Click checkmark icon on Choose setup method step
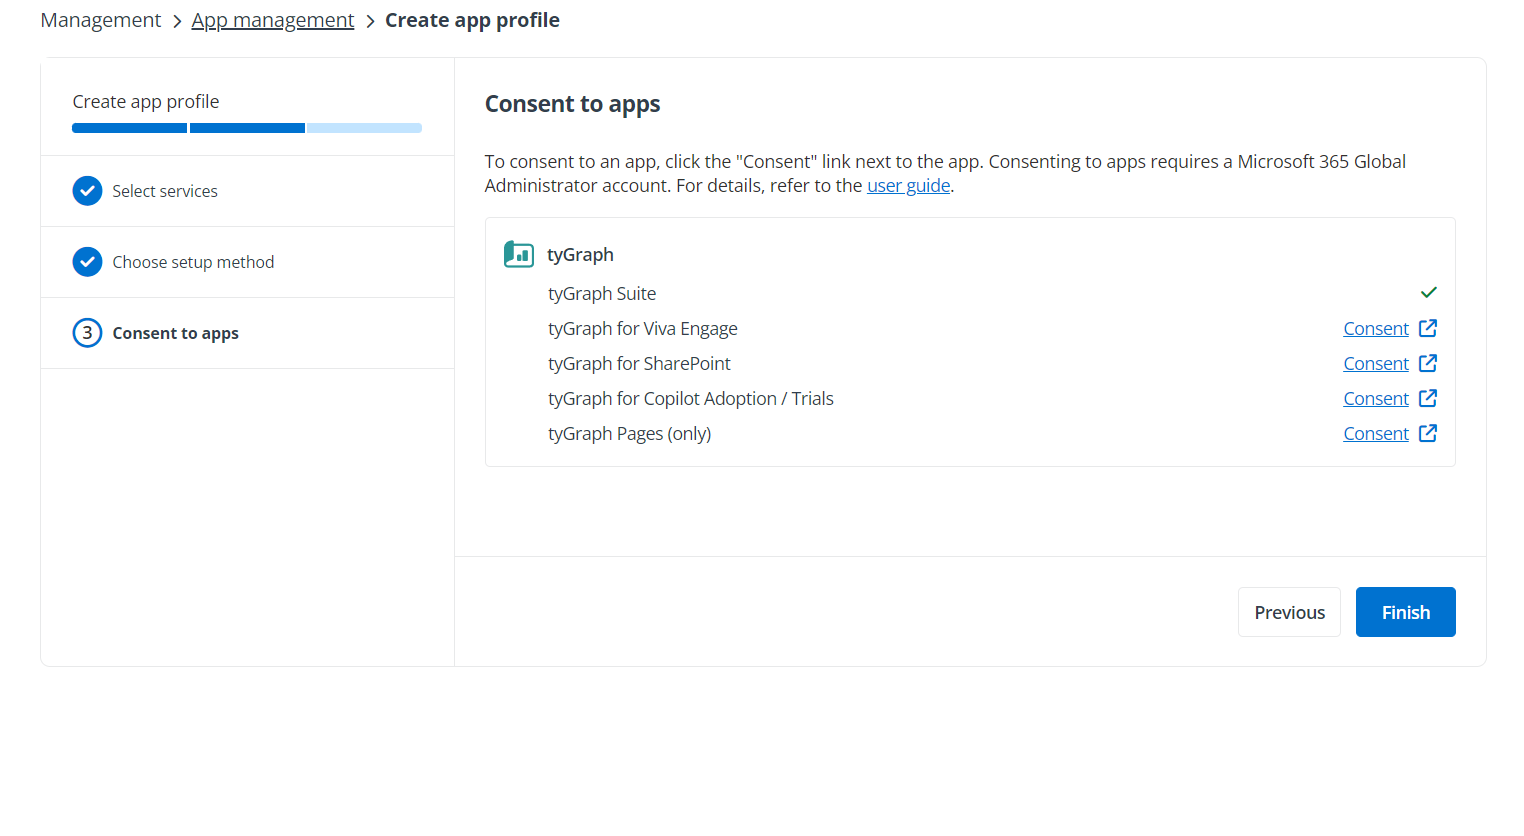This screenshot has width=1524, height=836. 87,261
